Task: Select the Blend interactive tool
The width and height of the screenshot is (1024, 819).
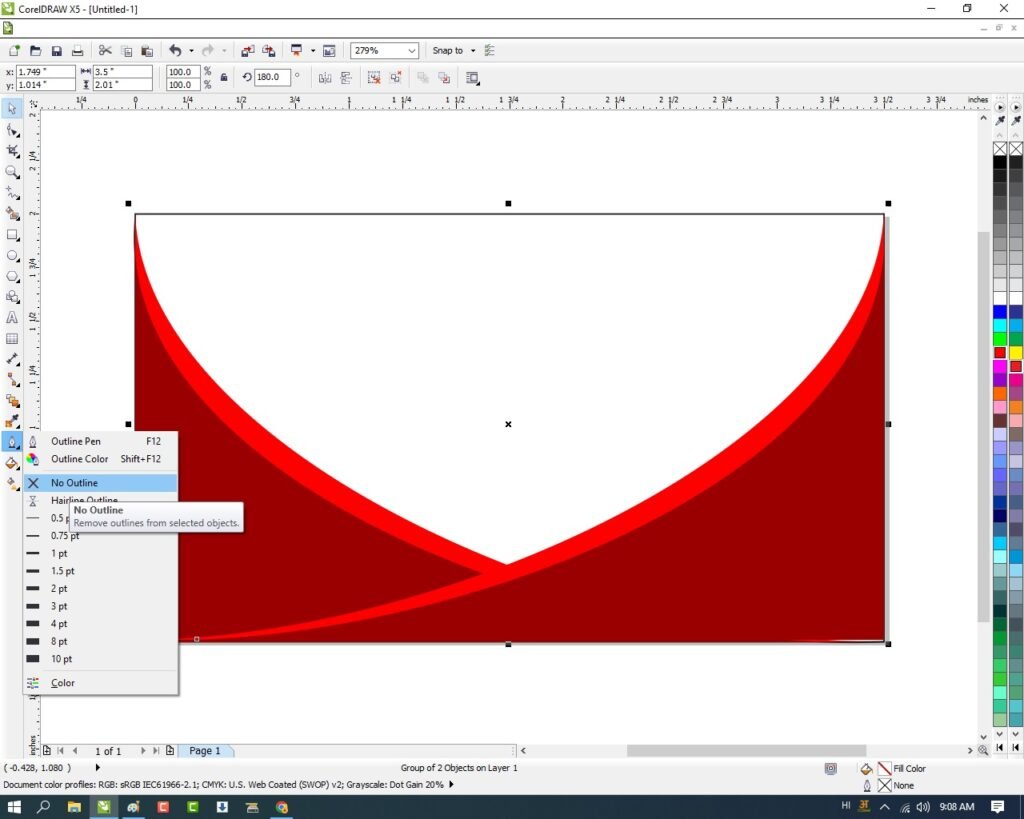Action: (x=12, y=400)
